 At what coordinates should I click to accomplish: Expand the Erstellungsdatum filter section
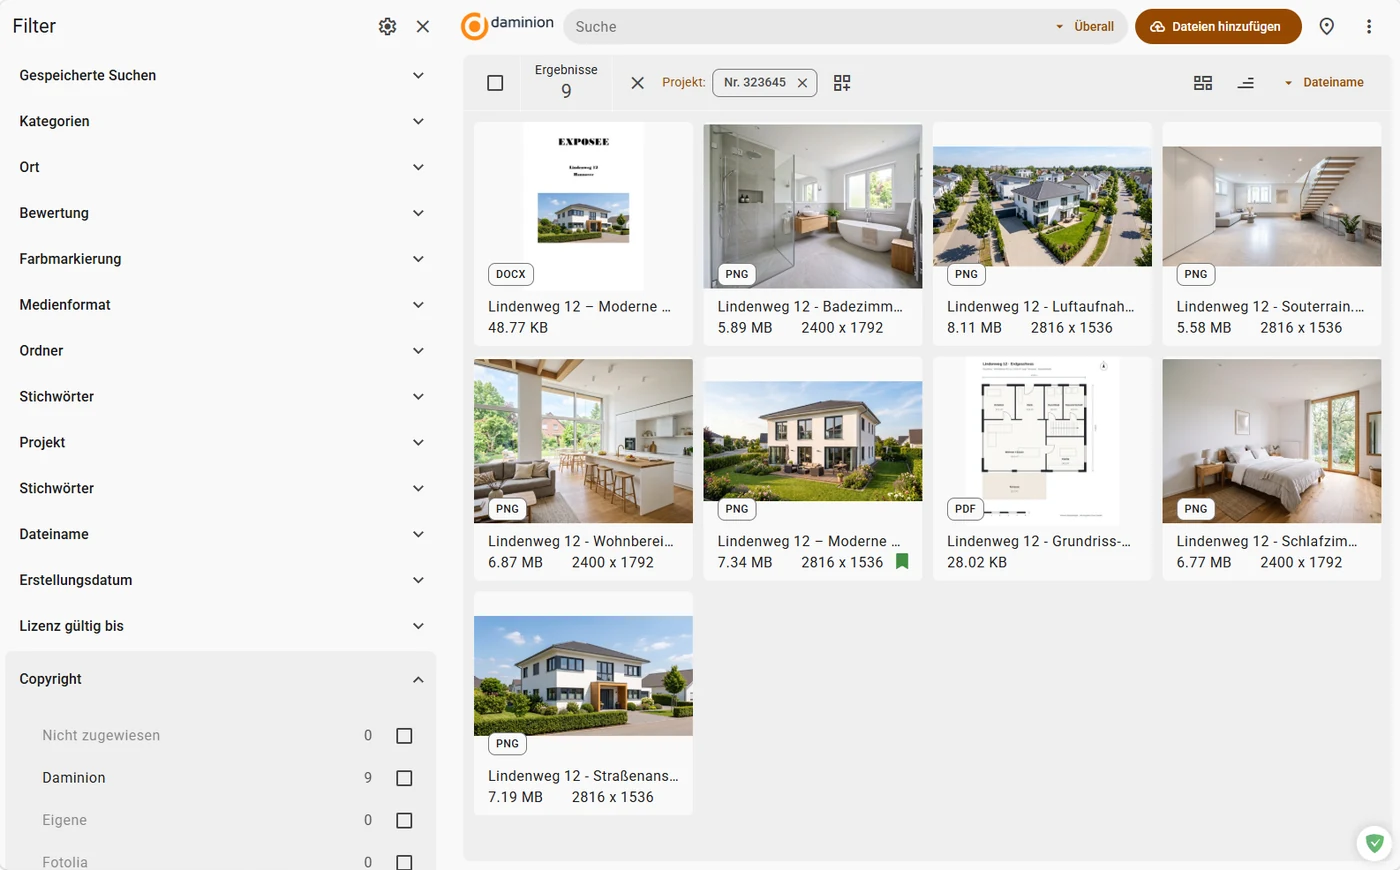click(221, 580)
